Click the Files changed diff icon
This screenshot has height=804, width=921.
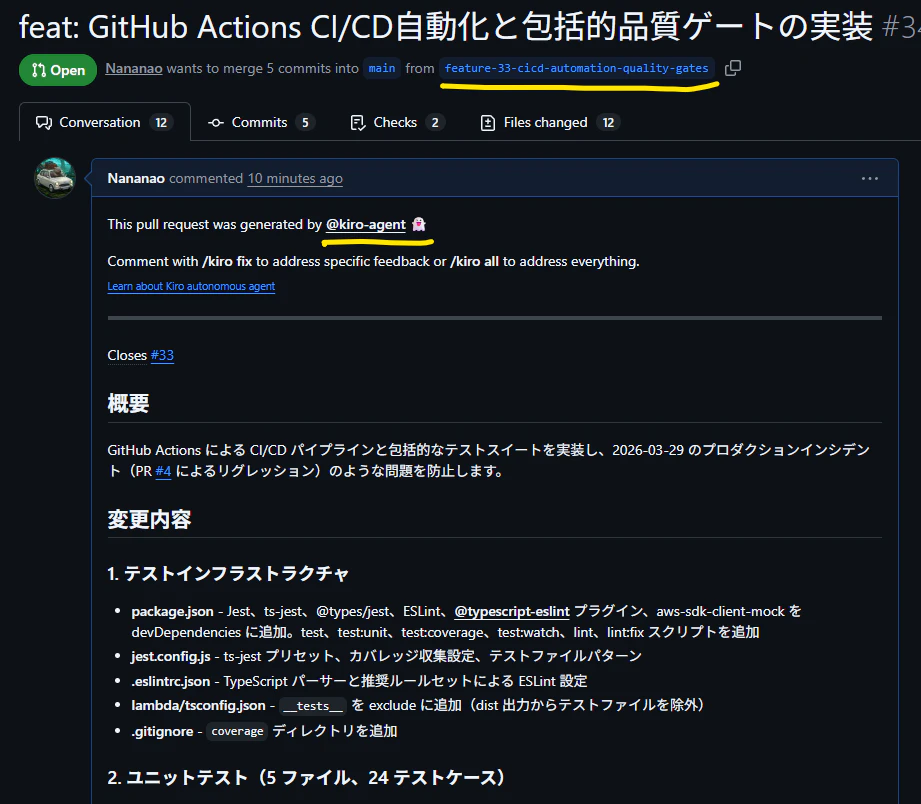(x=488, y=122)
